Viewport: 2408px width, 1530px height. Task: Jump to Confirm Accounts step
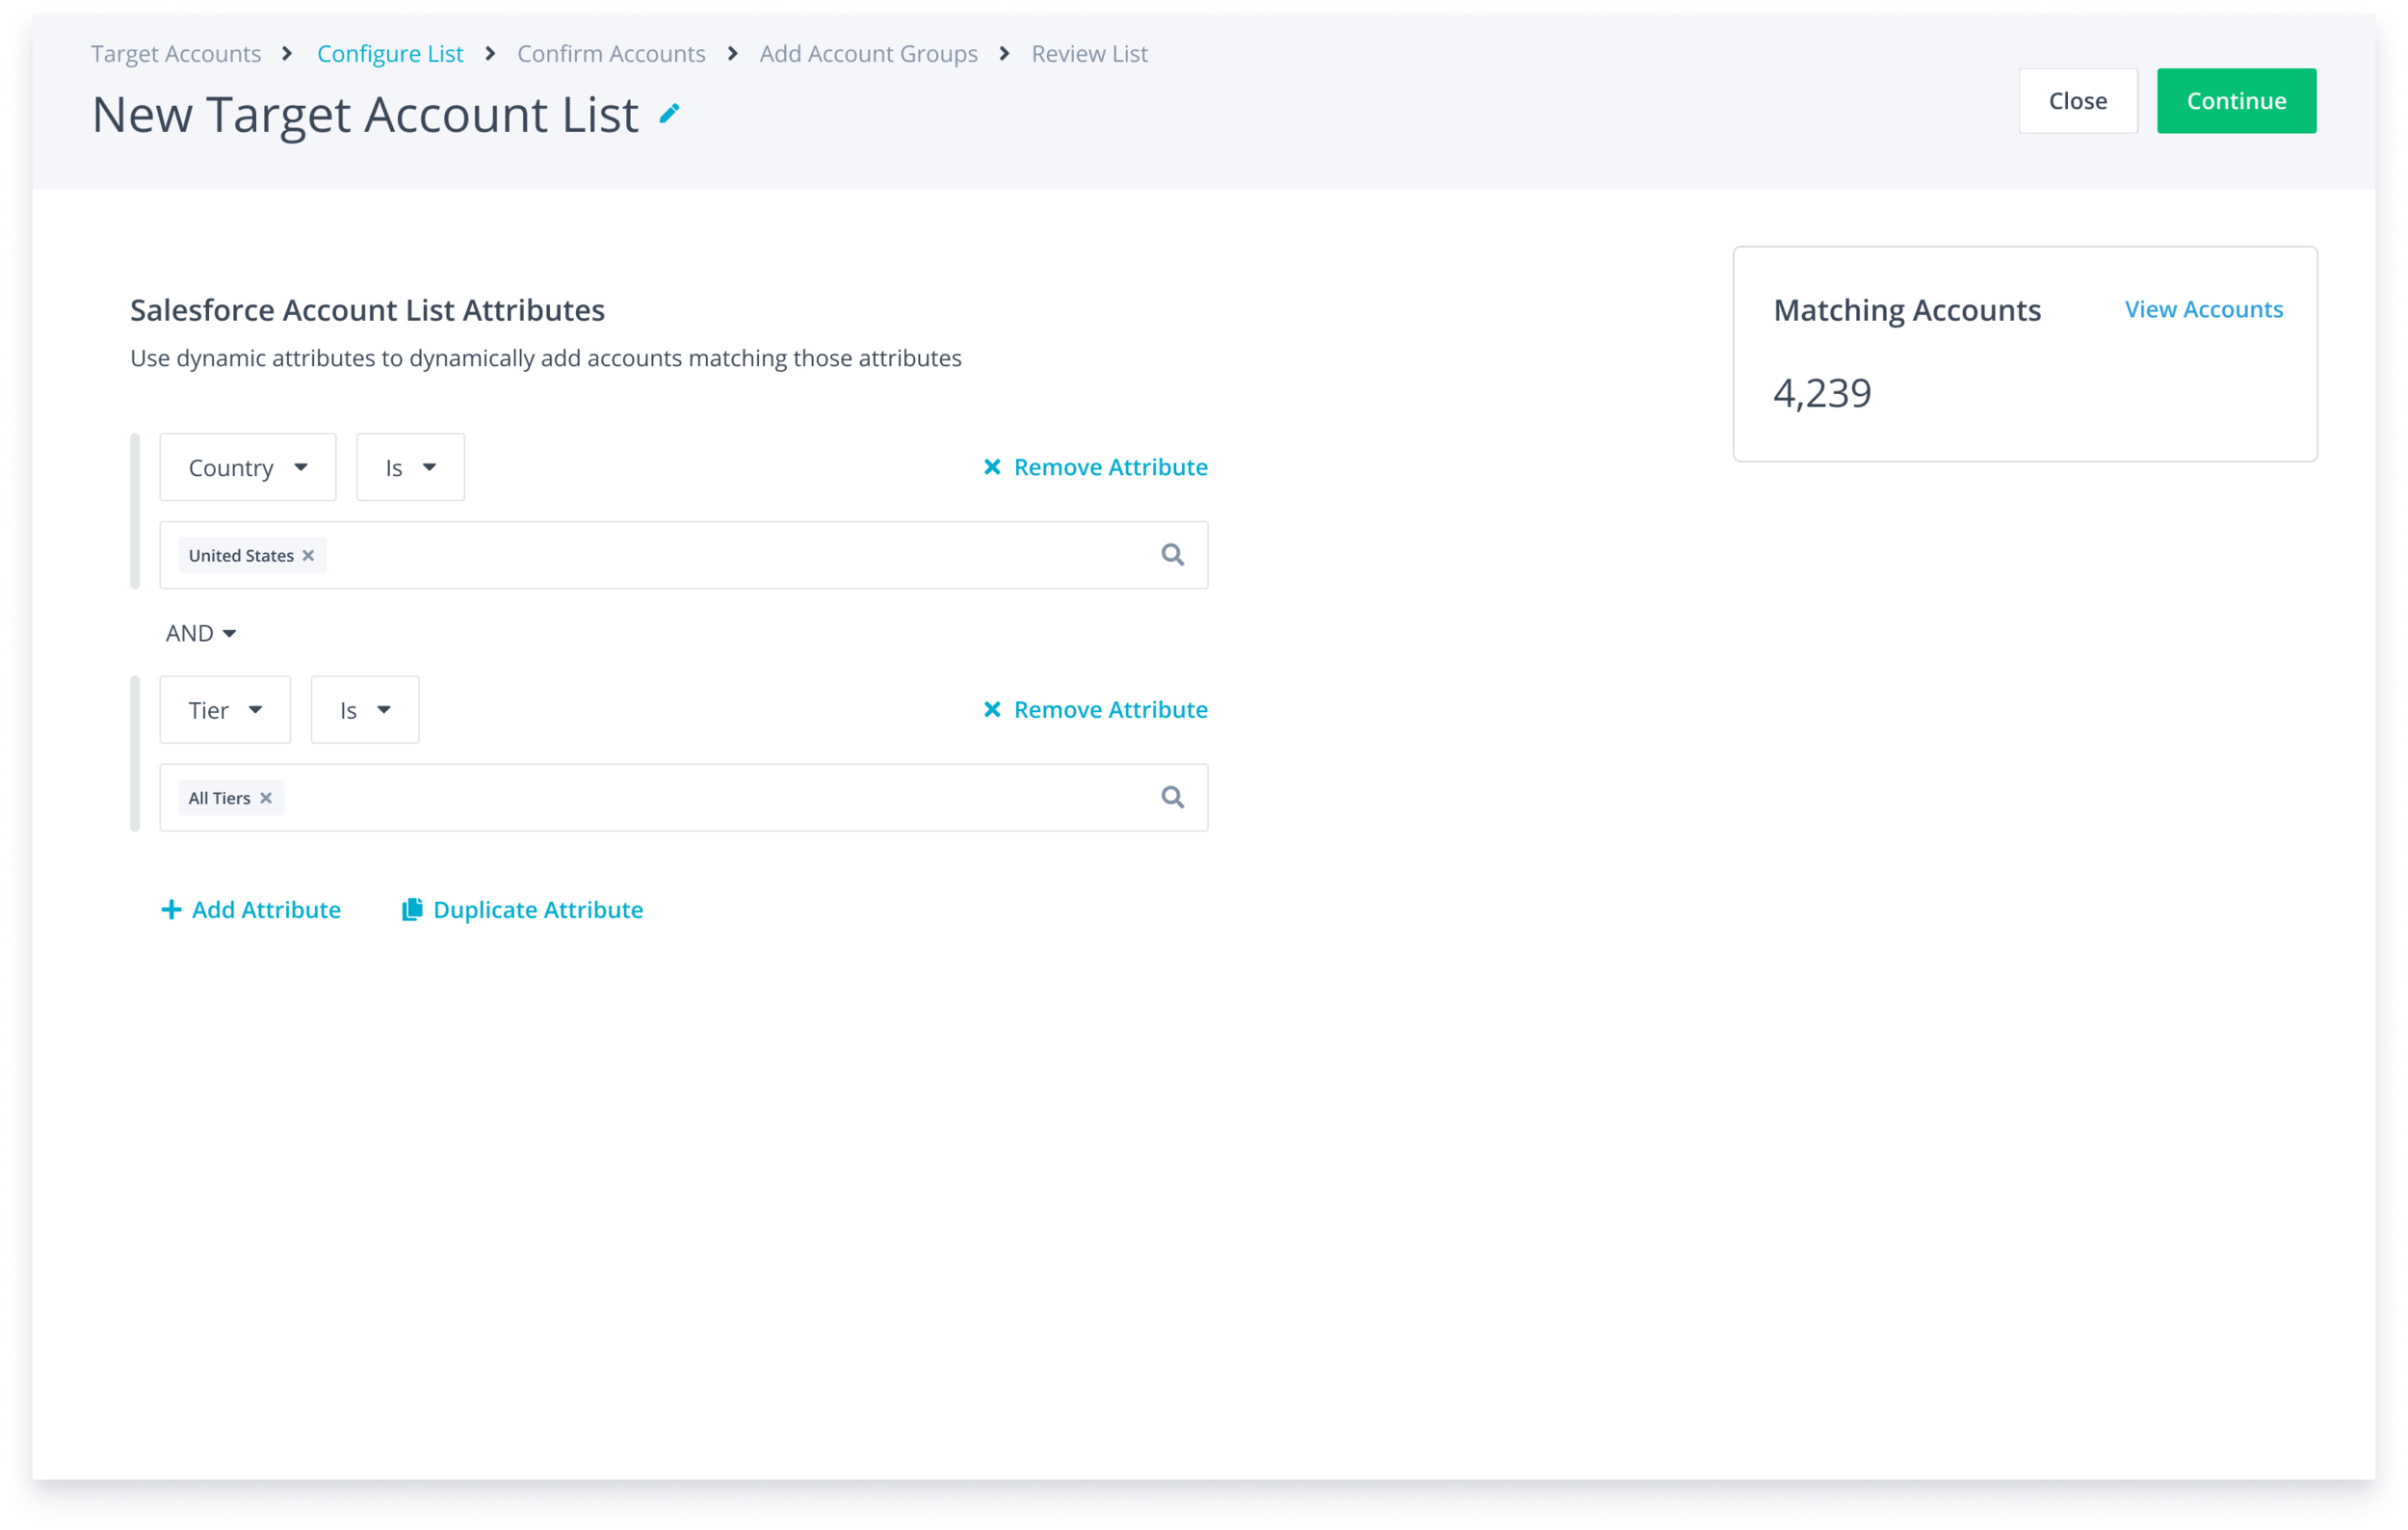(x=611, y=54)
